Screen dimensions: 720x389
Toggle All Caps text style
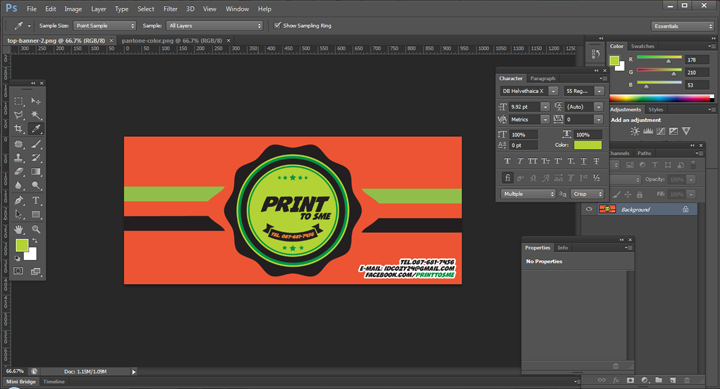pos(532,161)
